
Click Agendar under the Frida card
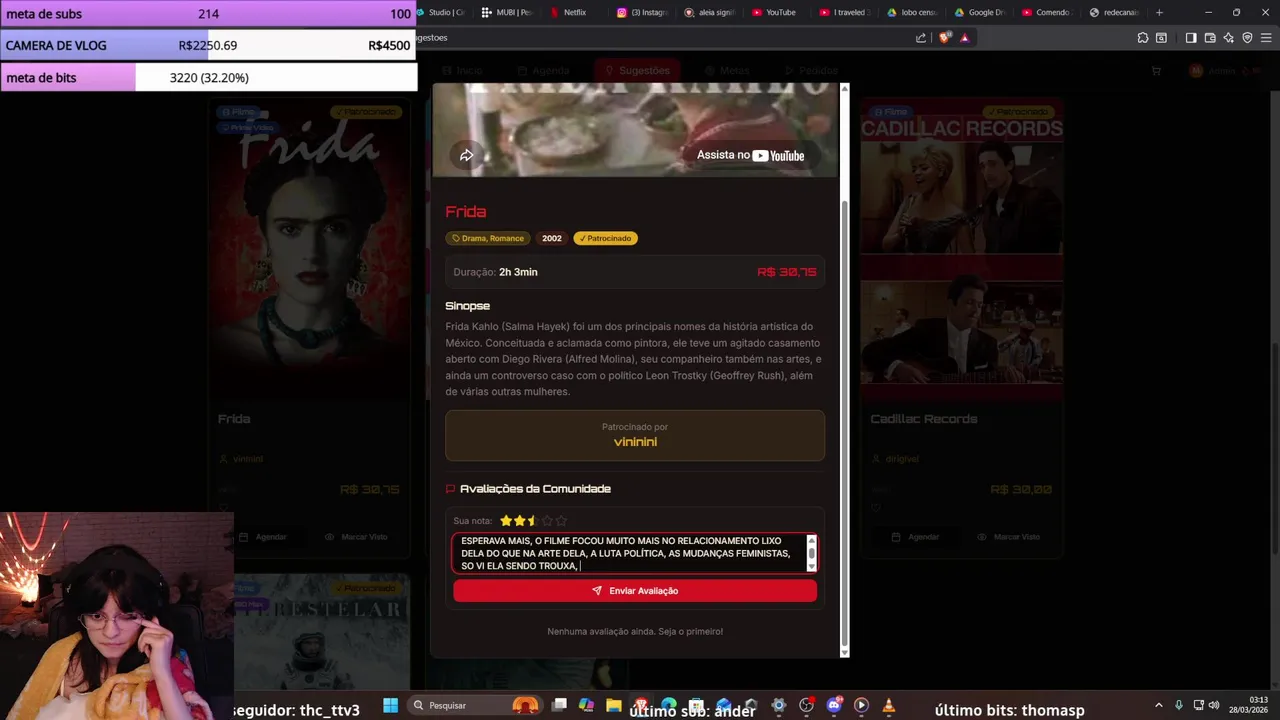click(x=263, y=537)
